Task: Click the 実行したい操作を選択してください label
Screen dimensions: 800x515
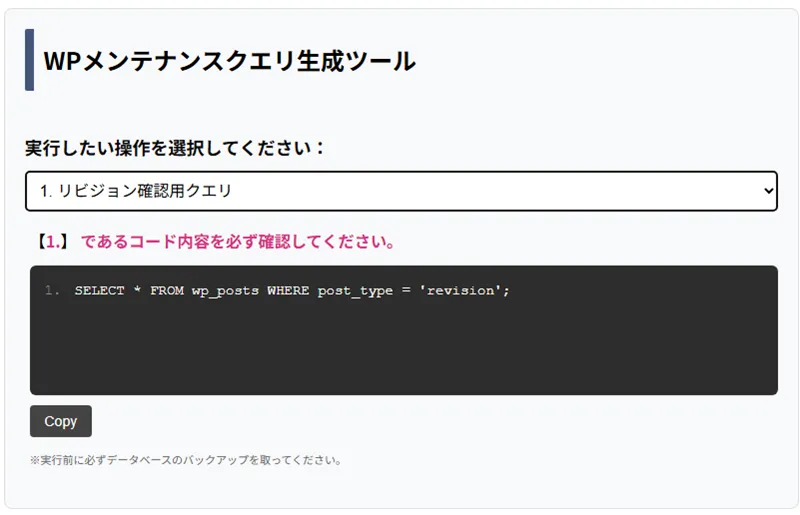Action: click(175, 148)
